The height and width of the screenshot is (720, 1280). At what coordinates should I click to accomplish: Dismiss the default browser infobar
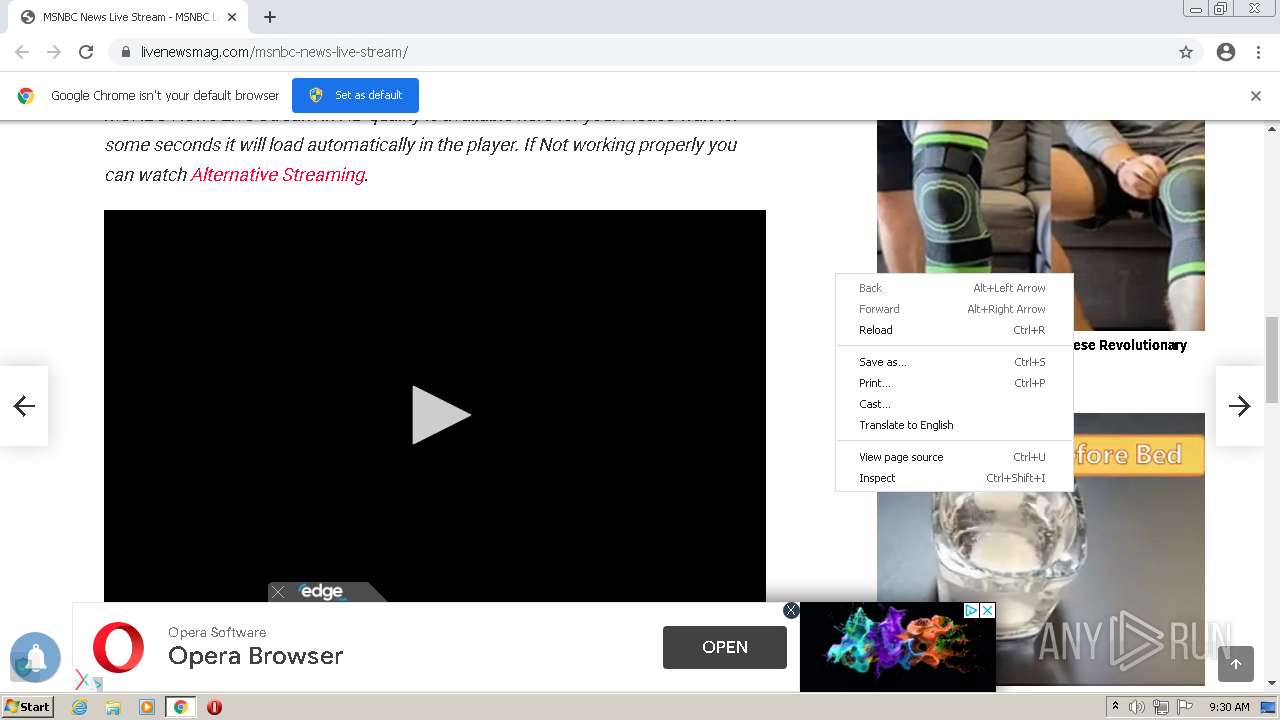point(1256,96)
